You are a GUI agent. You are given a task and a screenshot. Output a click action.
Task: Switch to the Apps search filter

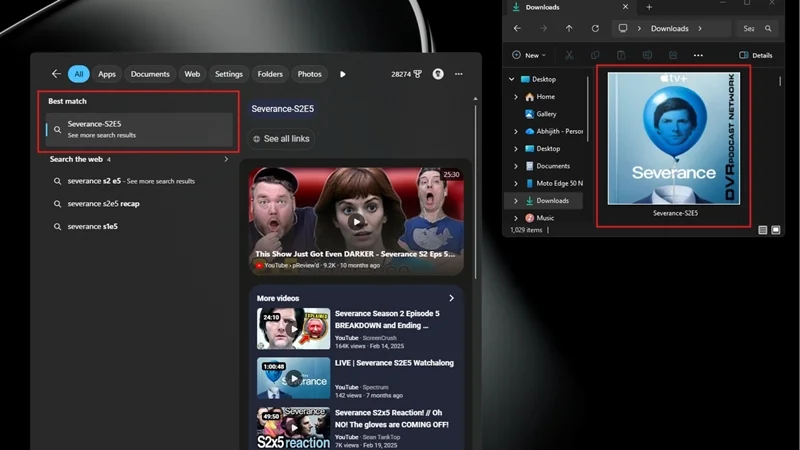107,74
